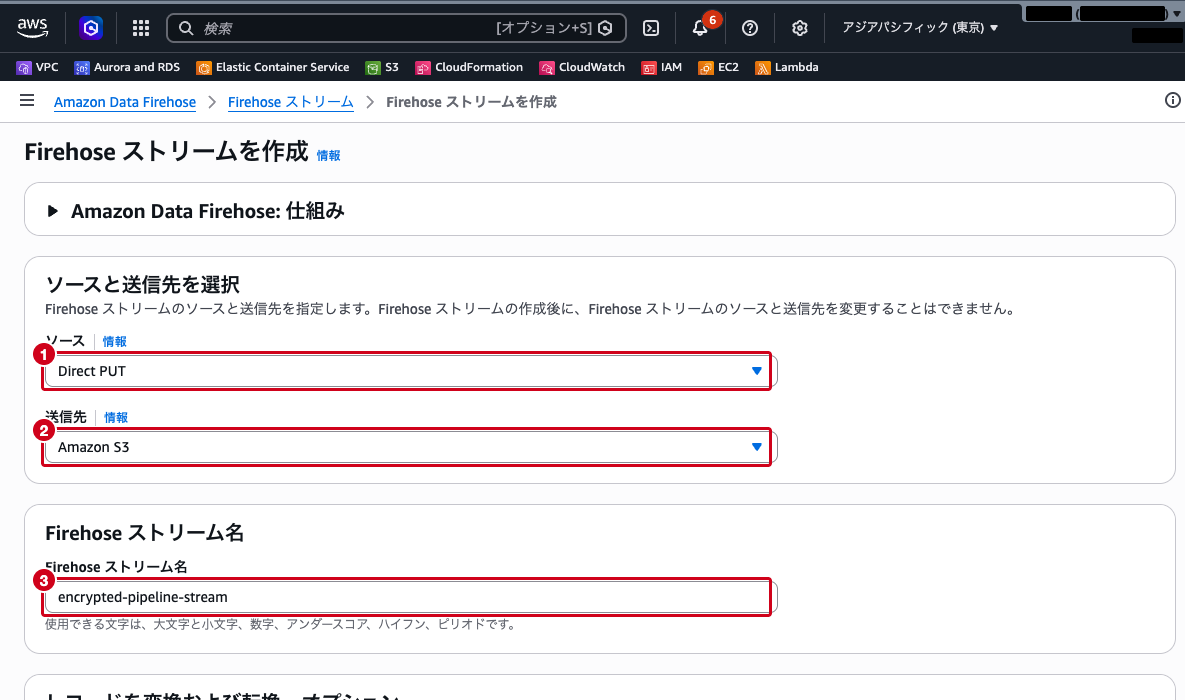
Task: Open the settings gear icon
Action: point(800,28)
